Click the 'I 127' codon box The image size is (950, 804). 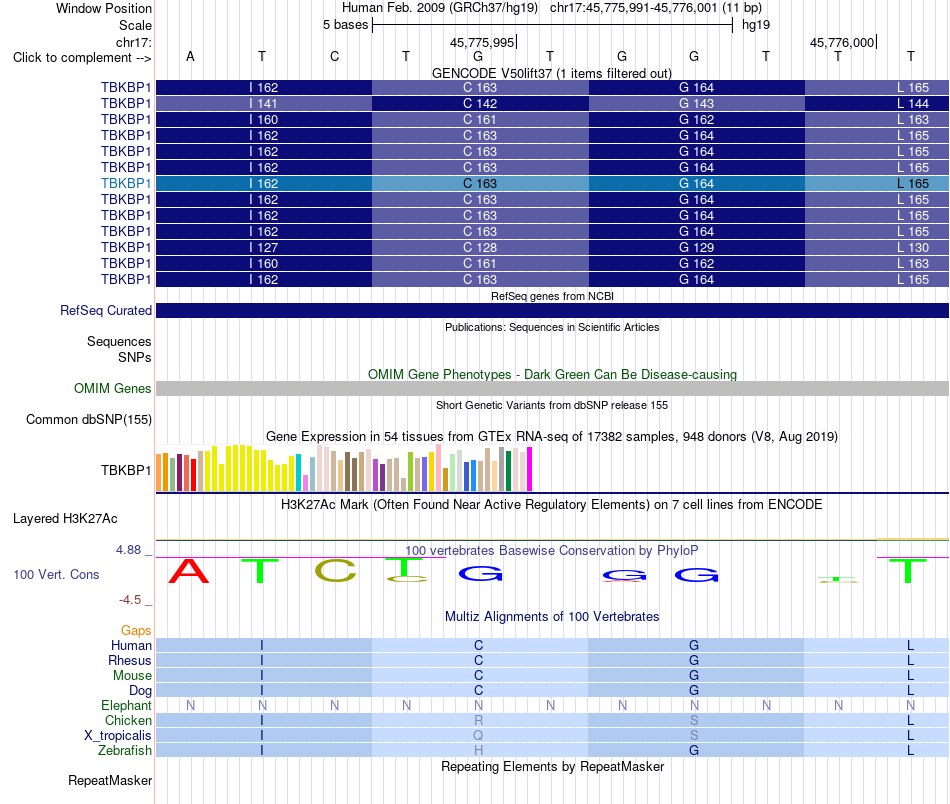(264, 247)
